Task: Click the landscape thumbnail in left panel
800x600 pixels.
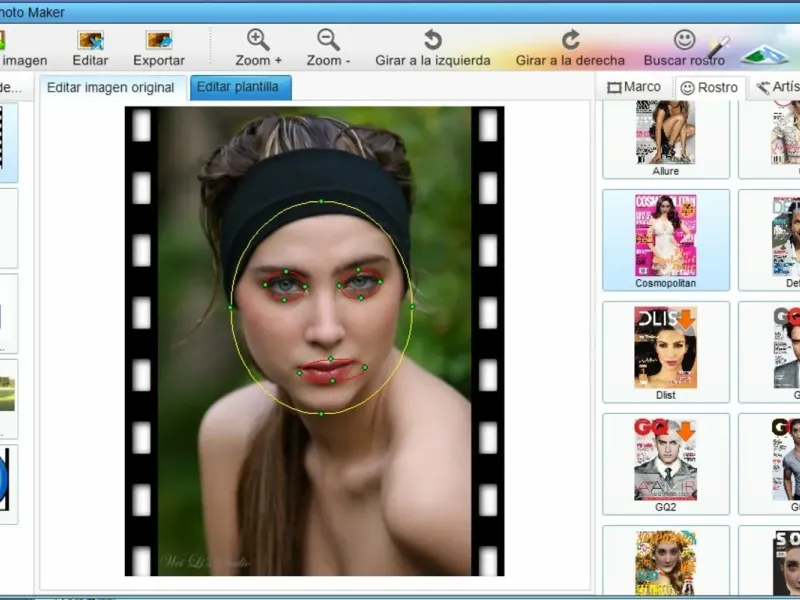Action: tap(8, 392)
